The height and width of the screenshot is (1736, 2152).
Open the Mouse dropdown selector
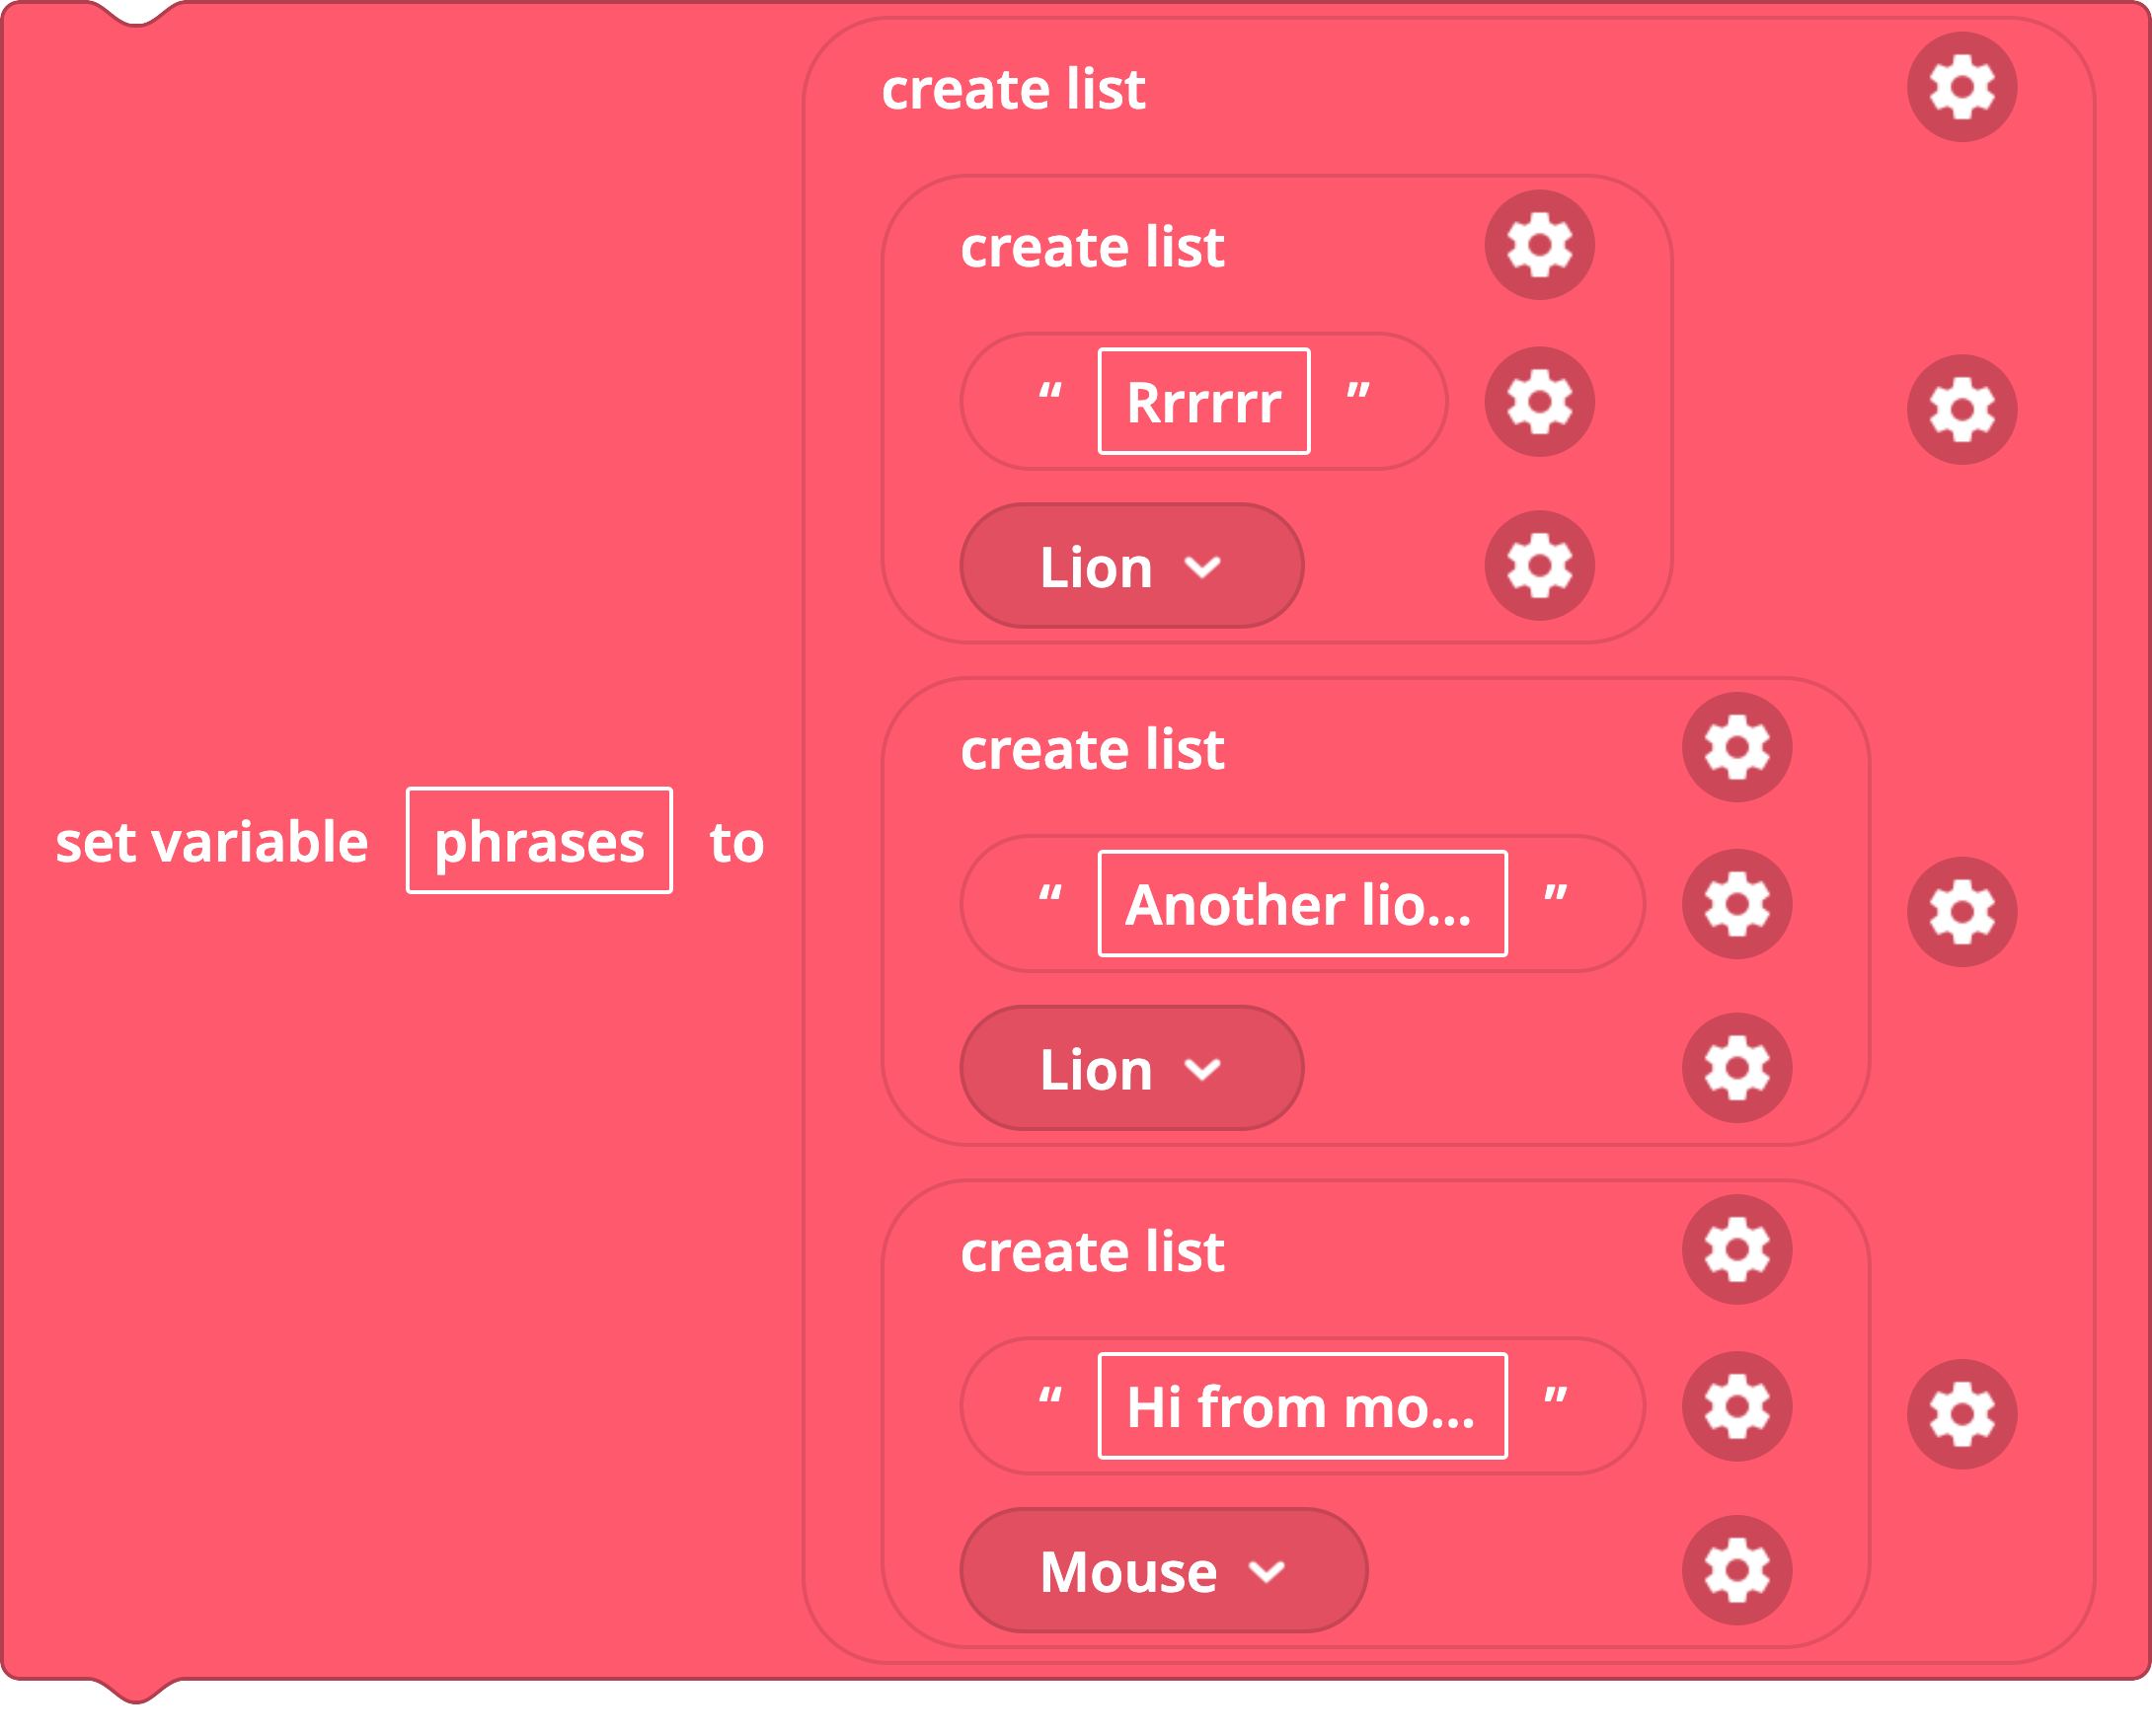pyautogui.click(x=1164, y=1570)
